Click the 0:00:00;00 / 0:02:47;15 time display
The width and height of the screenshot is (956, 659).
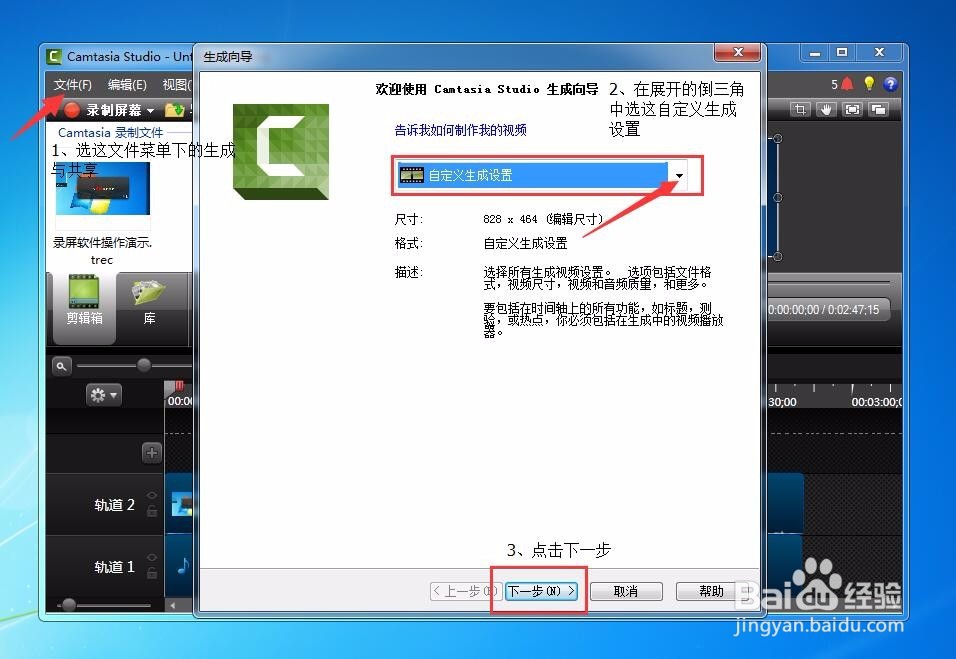(x=824, y=310)
